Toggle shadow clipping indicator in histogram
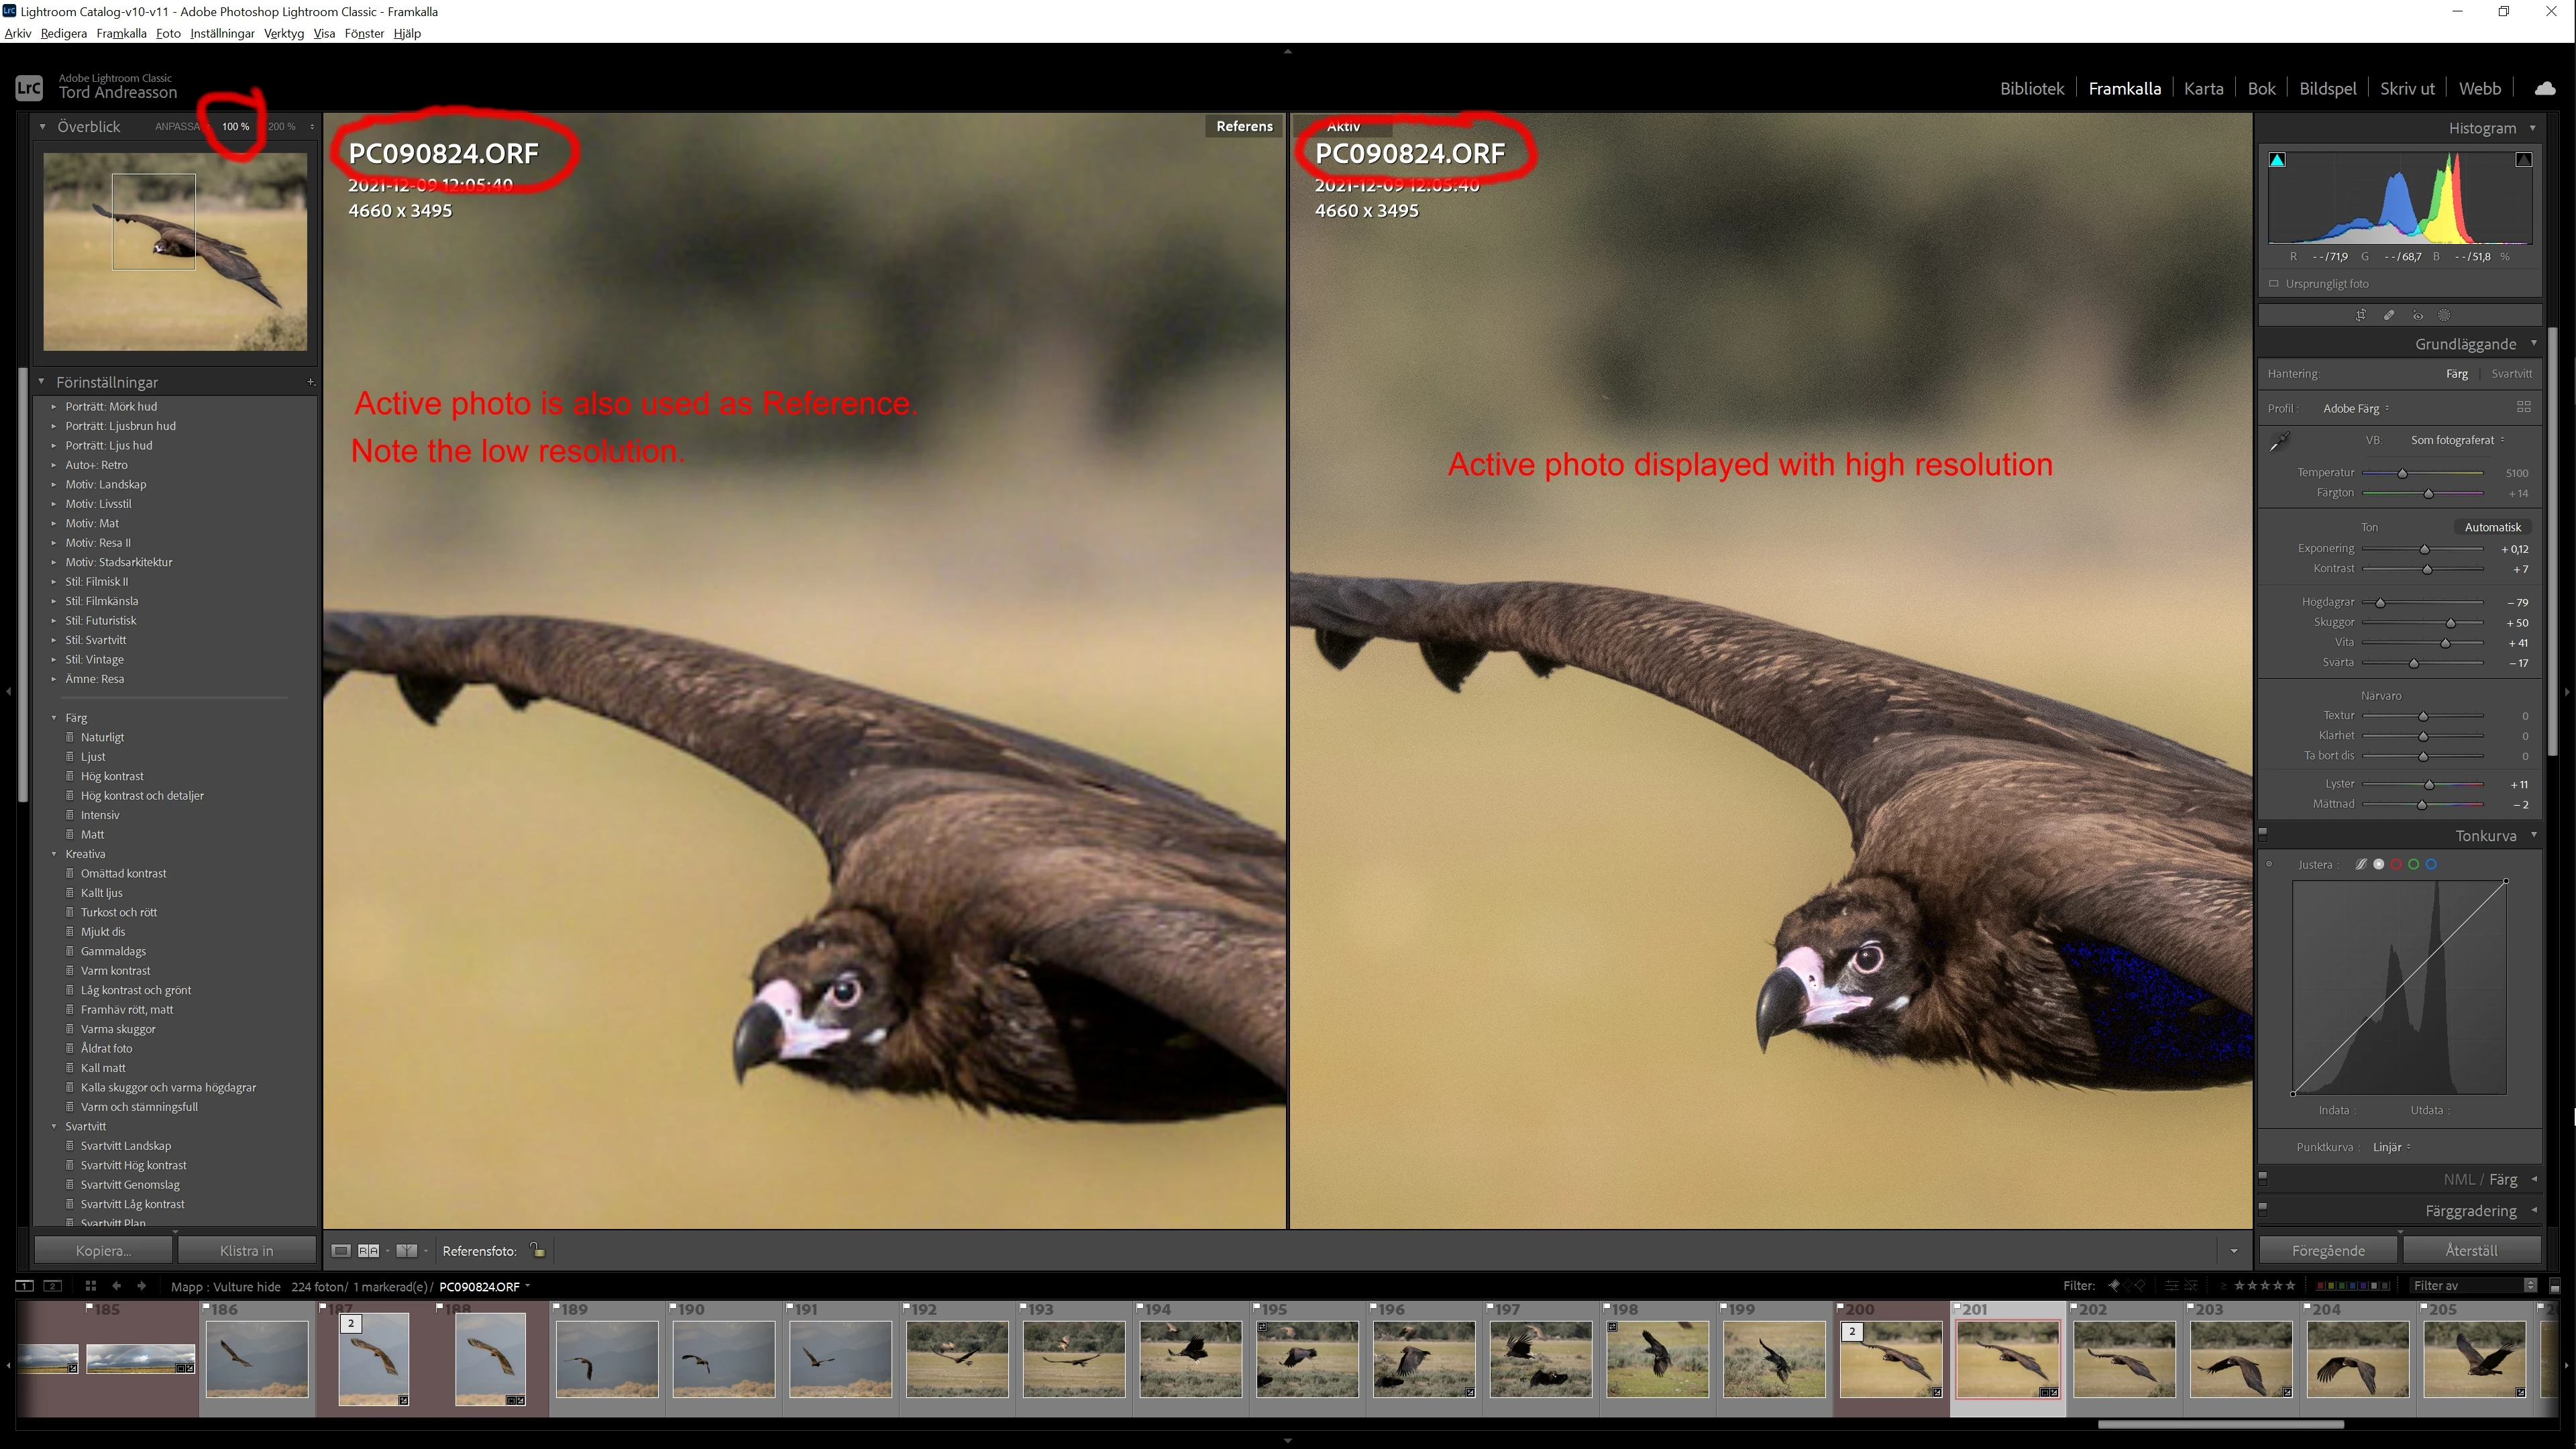This screenshot has height=1449, width=2576. (2277, 160)
